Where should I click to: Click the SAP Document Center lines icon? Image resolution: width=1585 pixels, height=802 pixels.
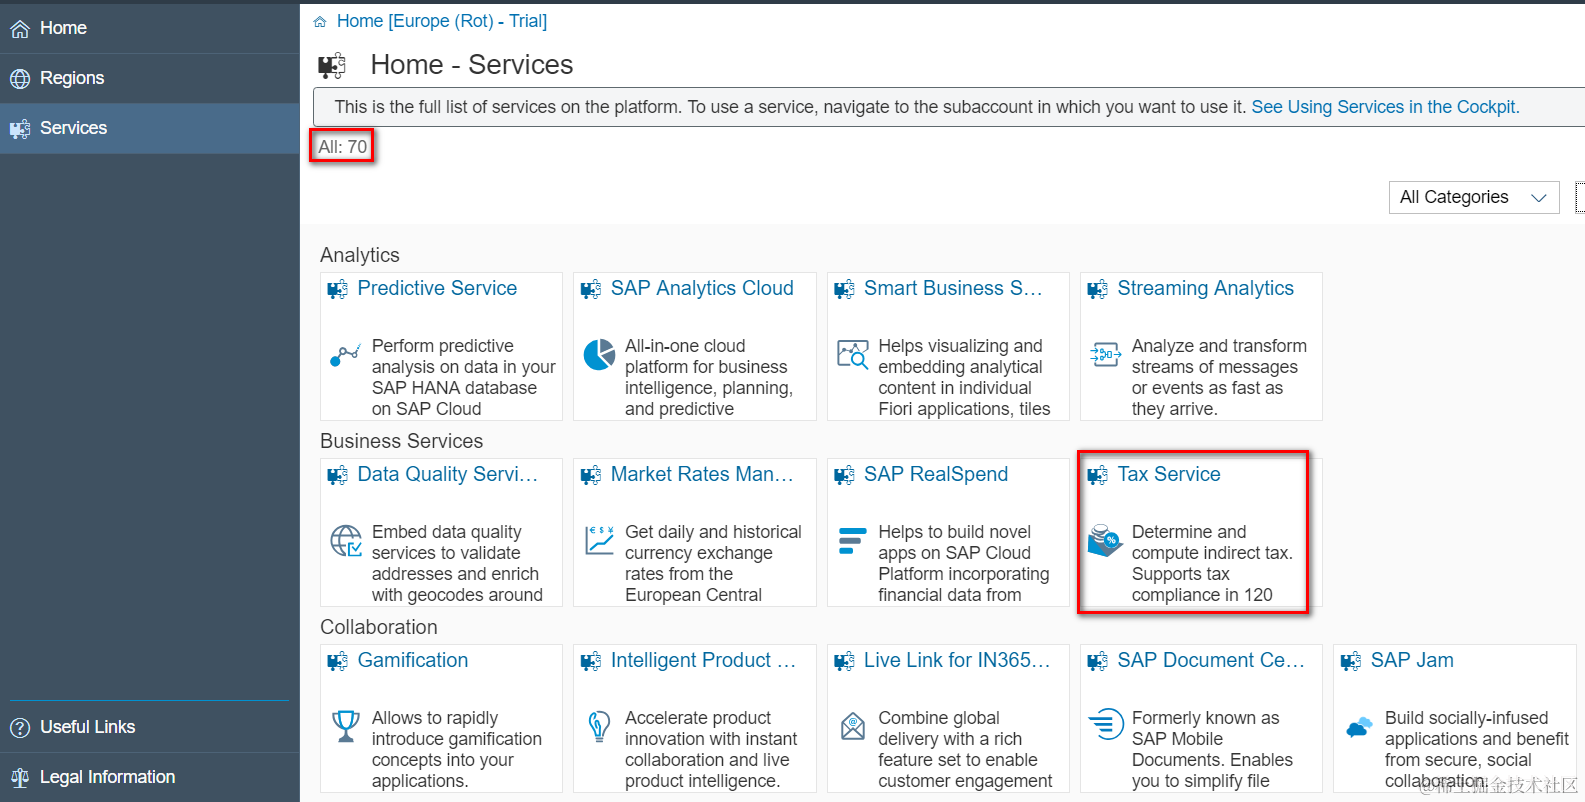point(1105,723)
